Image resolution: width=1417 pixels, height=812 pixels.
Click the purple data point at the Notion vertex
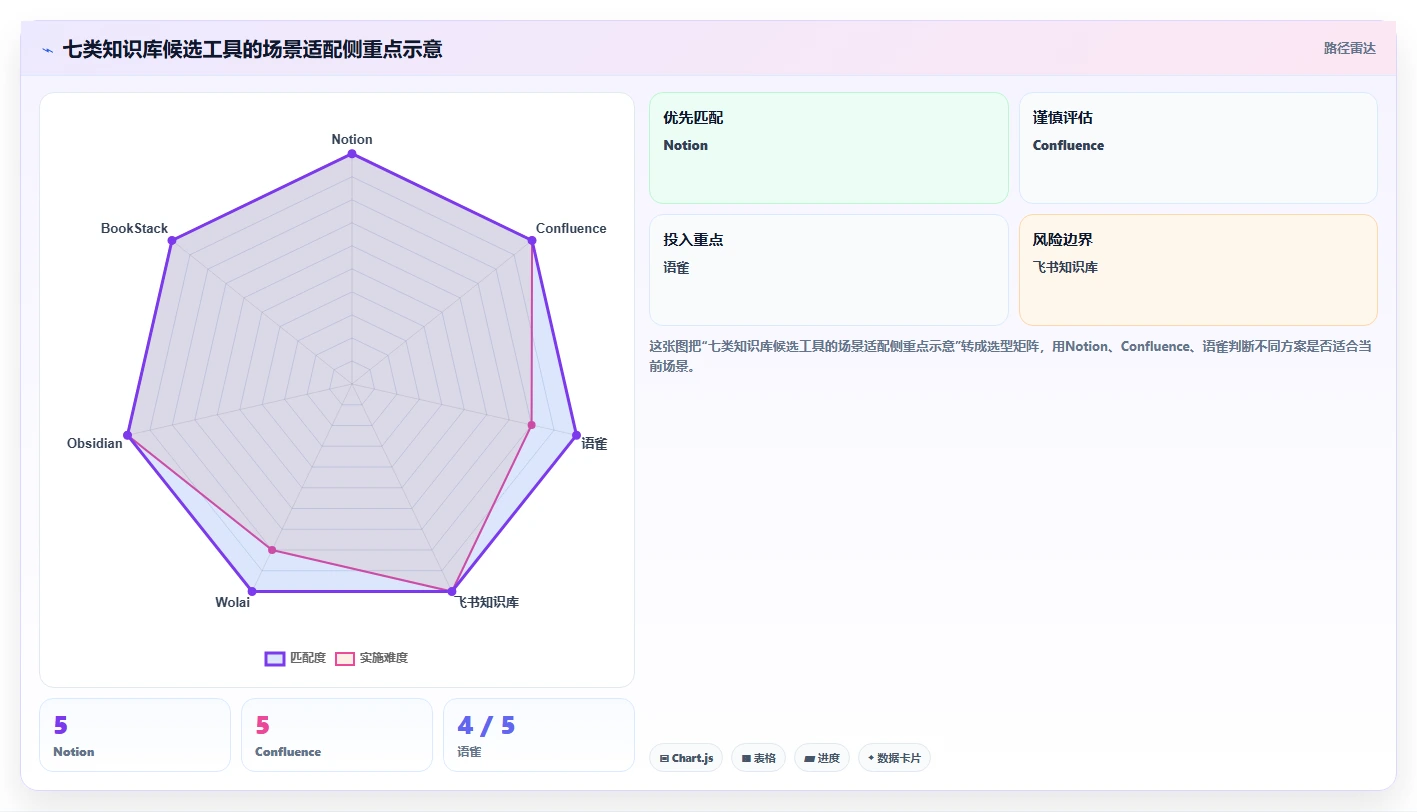(x=352, y=153)
